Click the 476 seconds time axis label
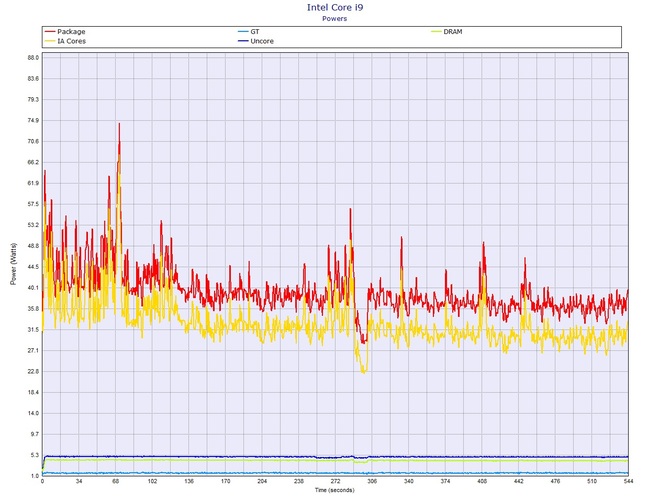Screen dimensions: 670x502 pyautogui.click(x=555, y=481)
